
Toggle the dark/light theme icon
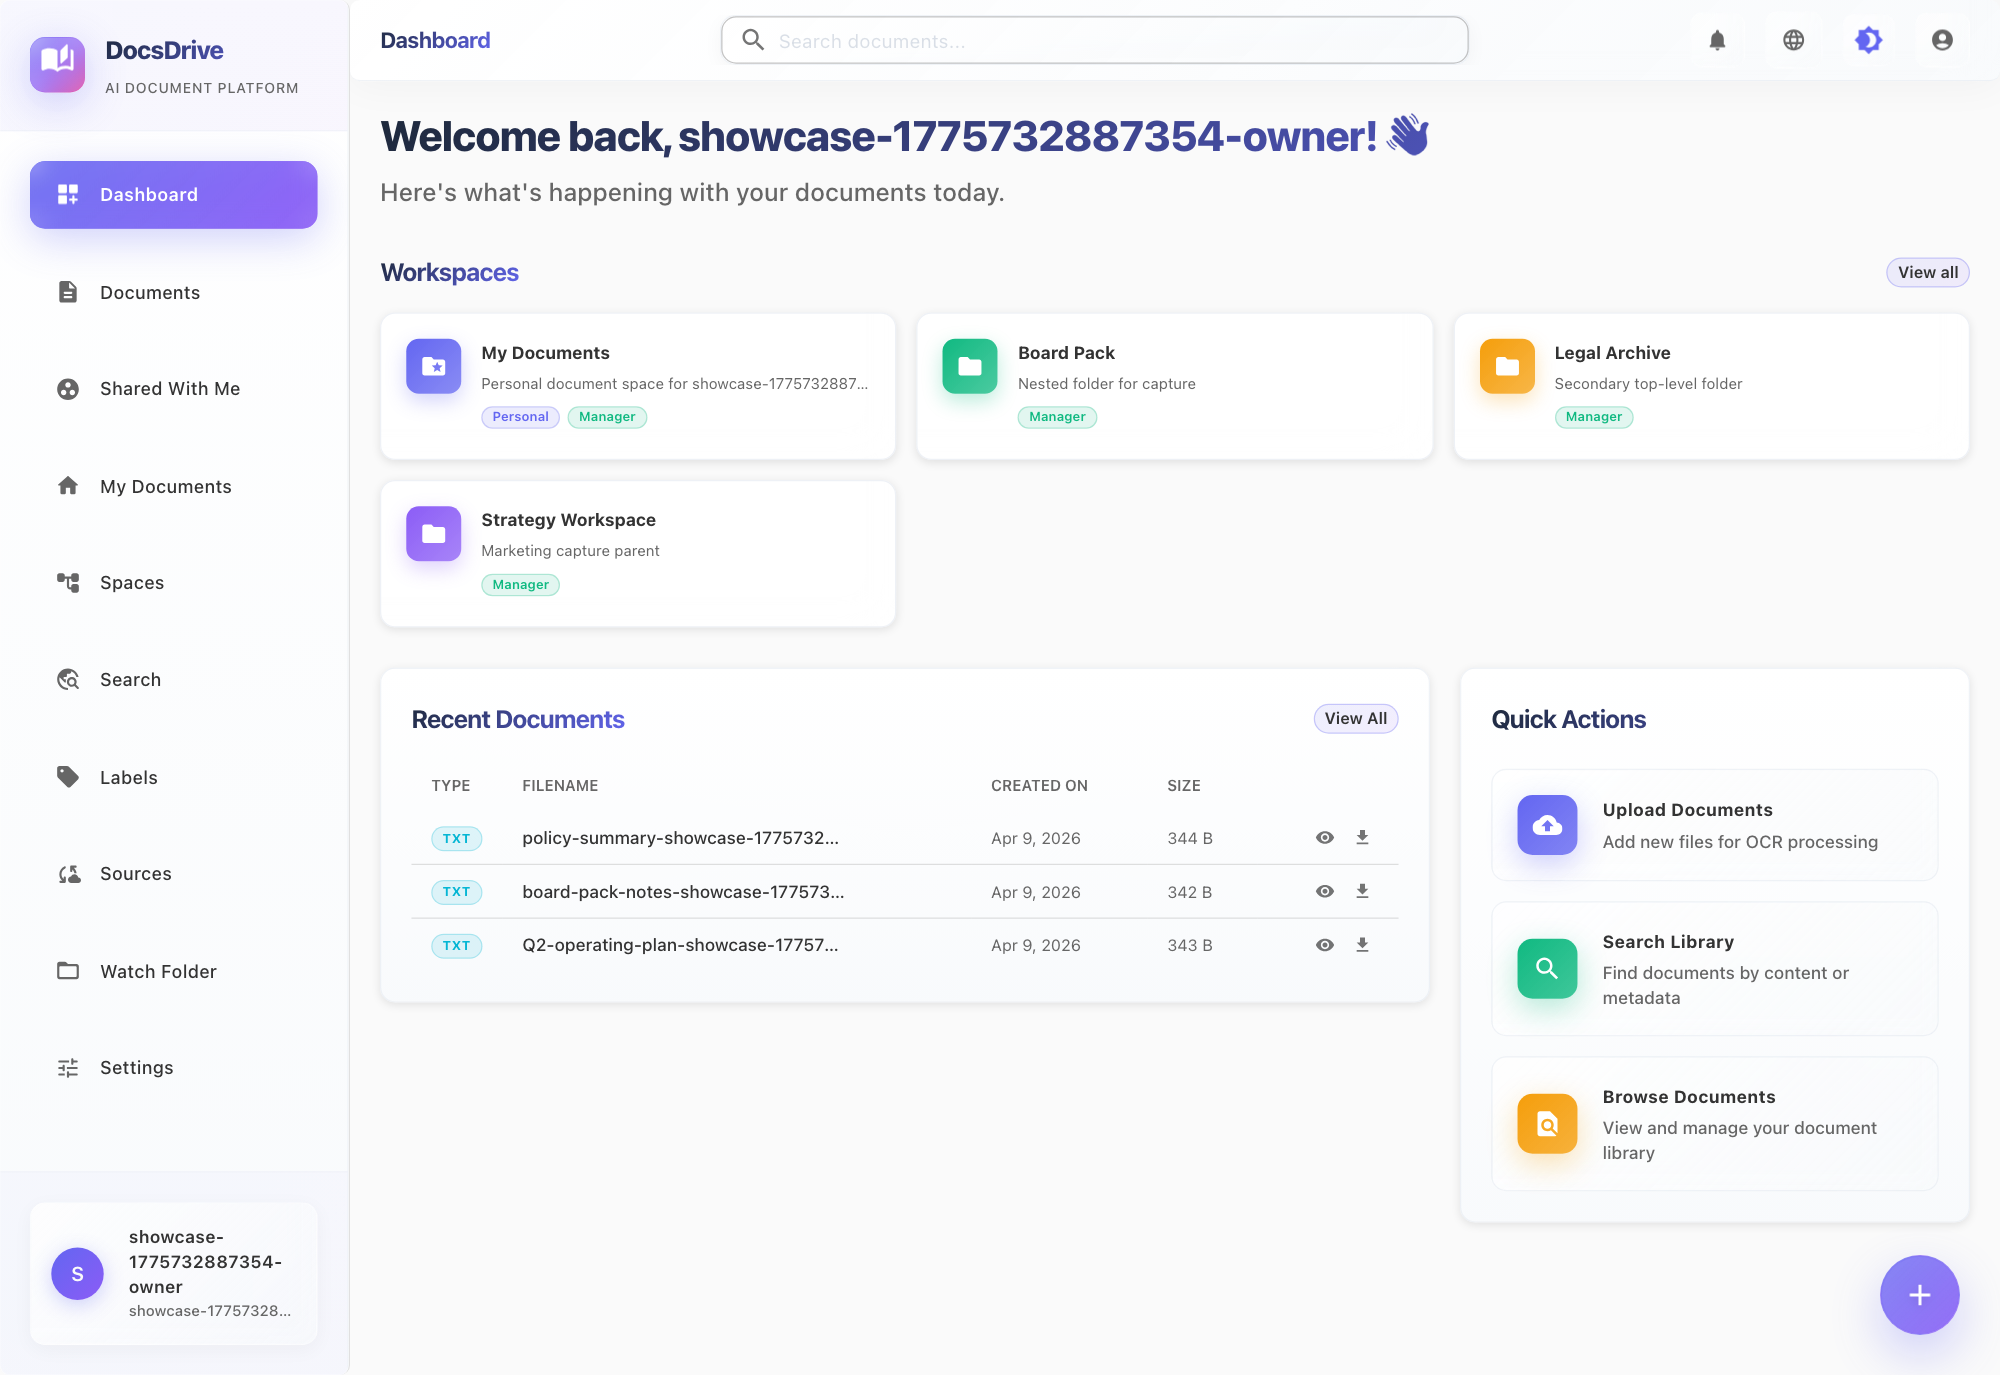[x=1868, y=40]
